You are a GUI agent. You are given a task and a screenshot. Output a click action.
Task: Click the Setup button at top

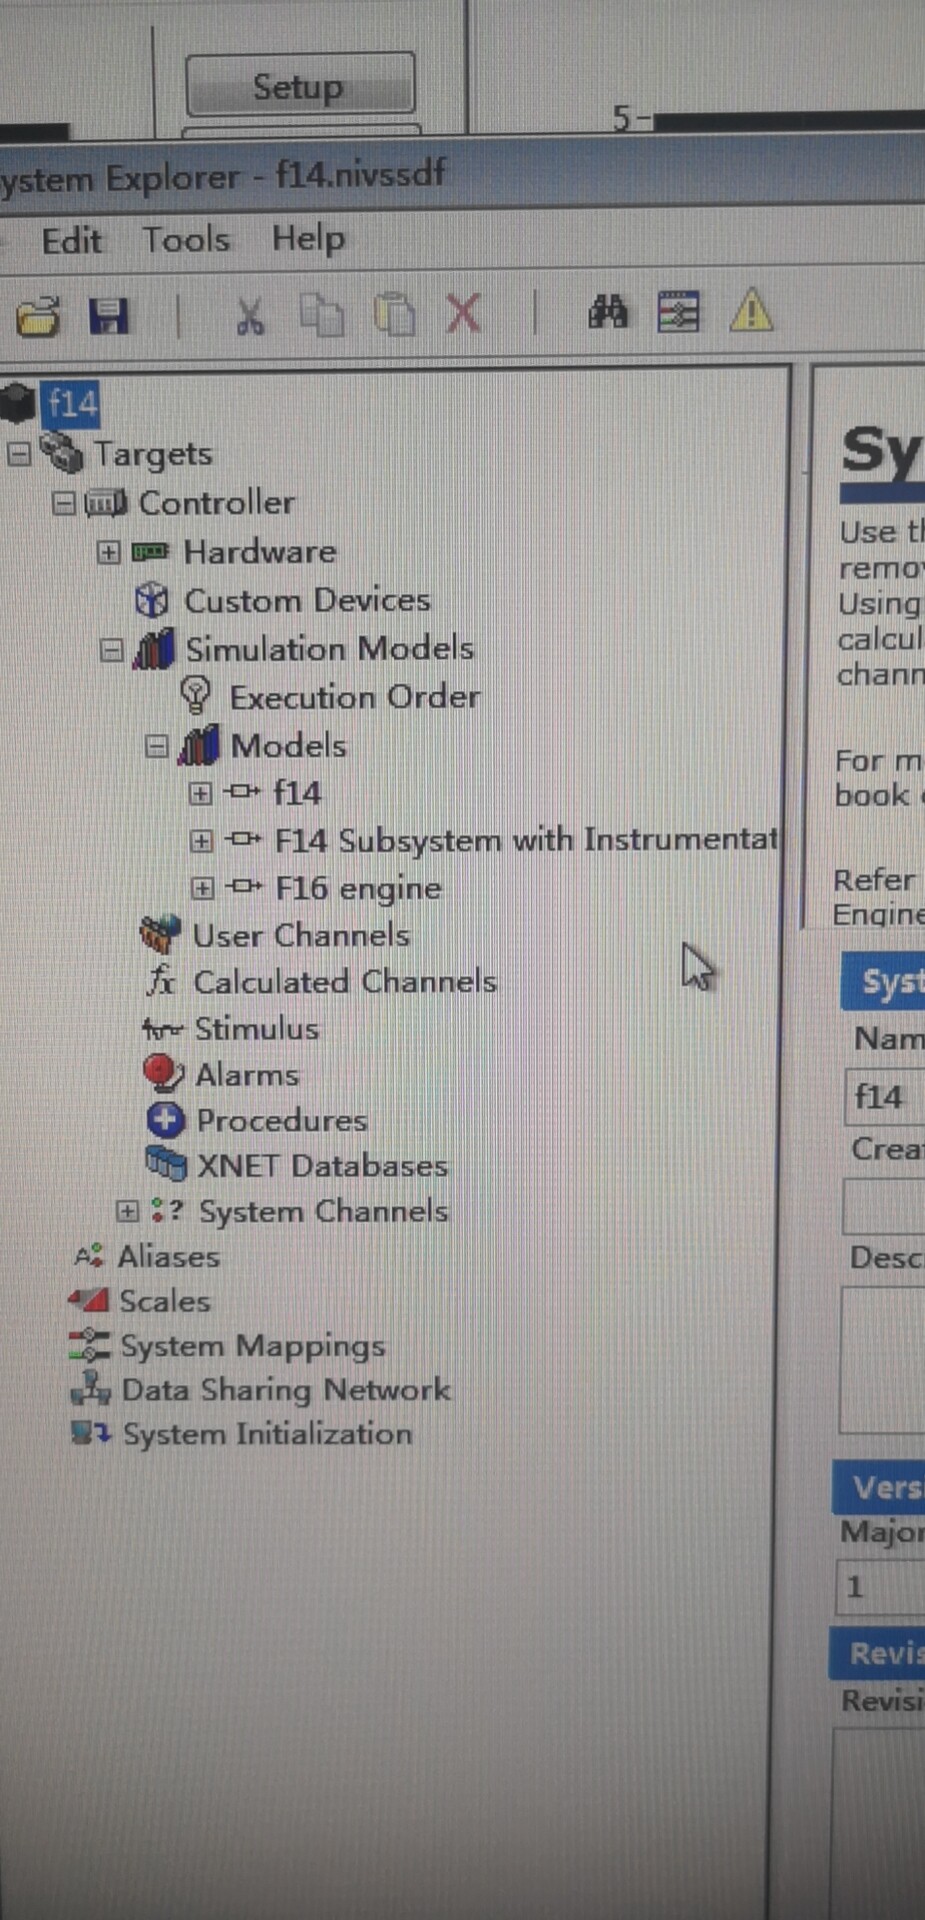click(x=300, y=86)
